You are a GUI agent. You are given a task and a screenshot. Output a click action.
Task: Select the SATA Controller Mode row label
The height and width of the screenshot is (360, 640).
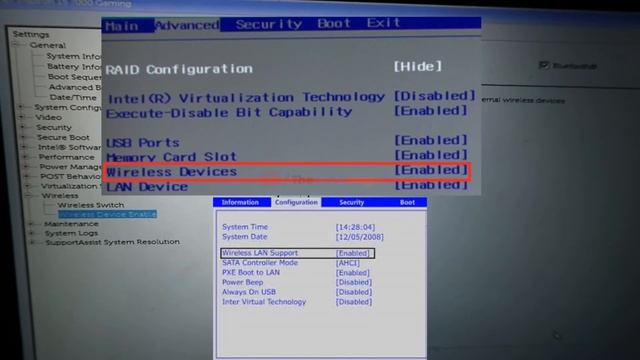tap(260, 263)
